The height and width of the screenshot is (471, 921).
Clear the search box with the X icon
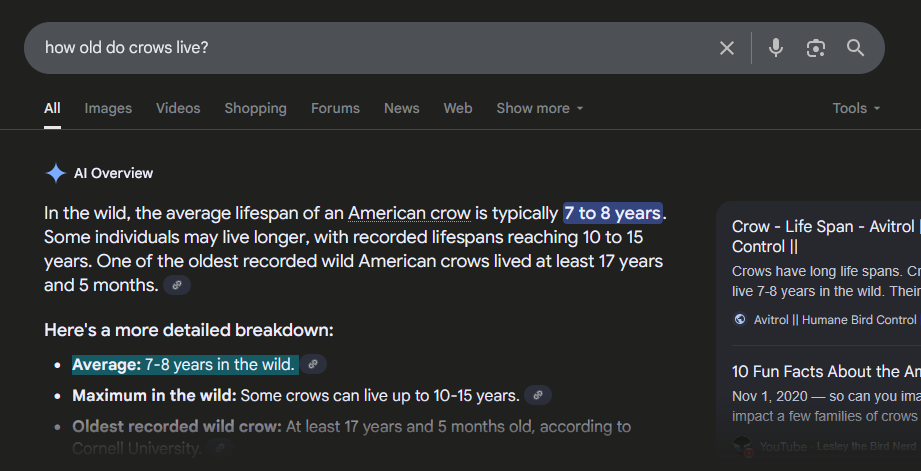[x=727, y=48]
